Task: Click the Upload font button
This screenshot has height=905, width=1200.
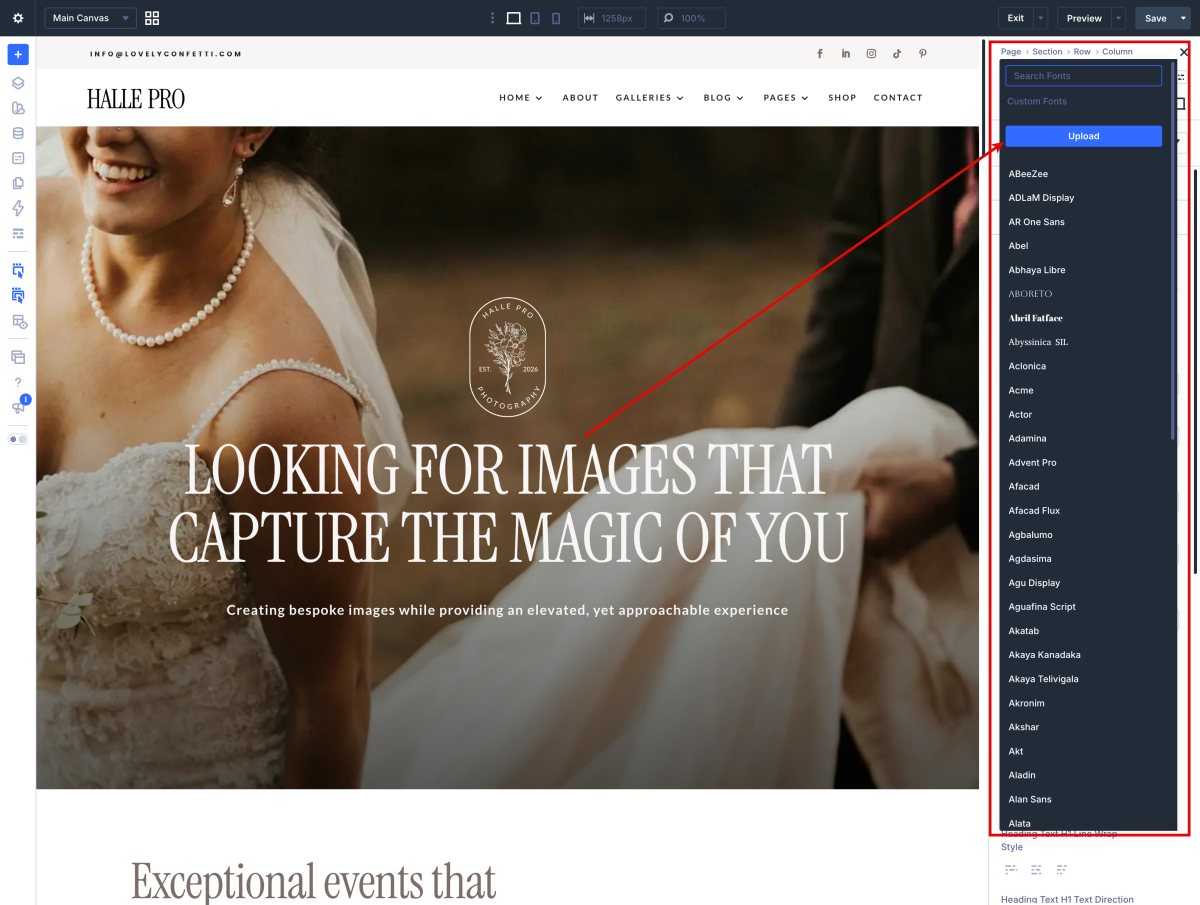Action: pos(1083,136)
